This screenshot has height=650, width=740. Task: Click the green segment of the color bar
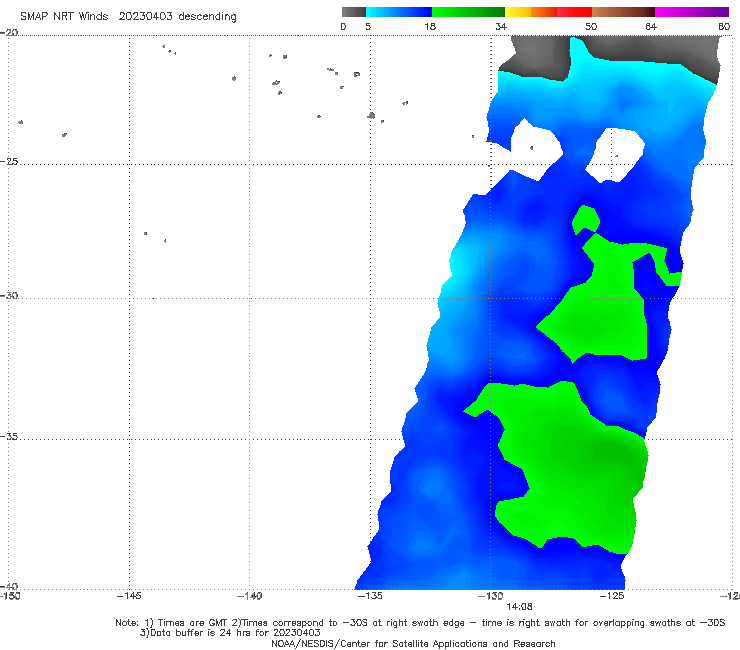click(468, 12)
